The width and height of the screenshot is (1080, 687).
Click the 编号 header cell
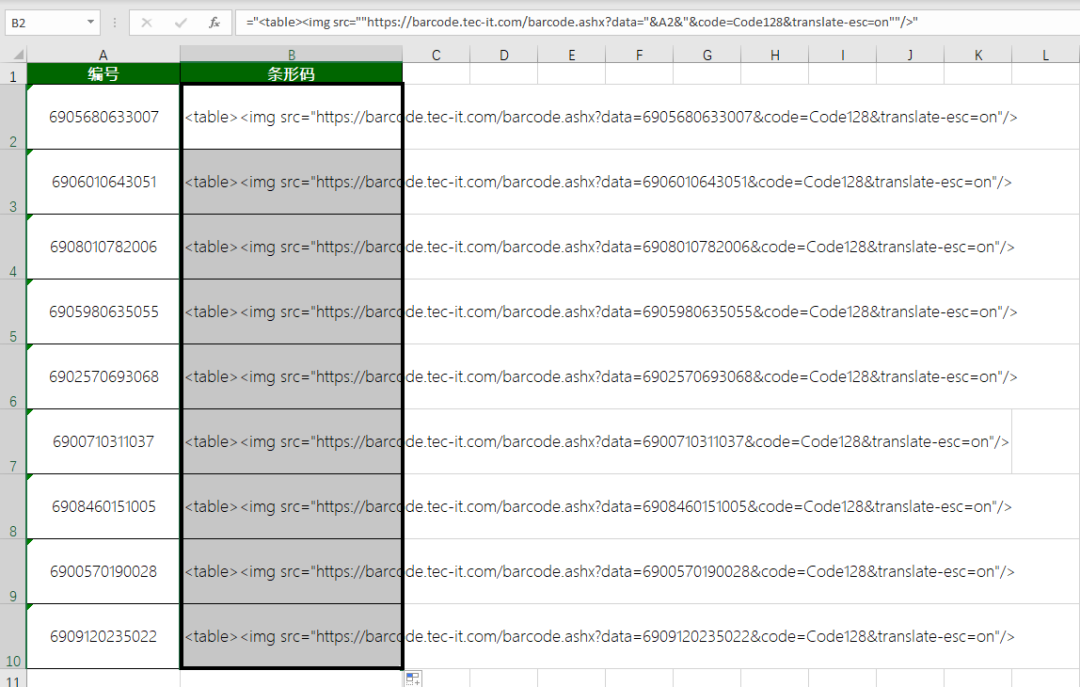point(103,74)
